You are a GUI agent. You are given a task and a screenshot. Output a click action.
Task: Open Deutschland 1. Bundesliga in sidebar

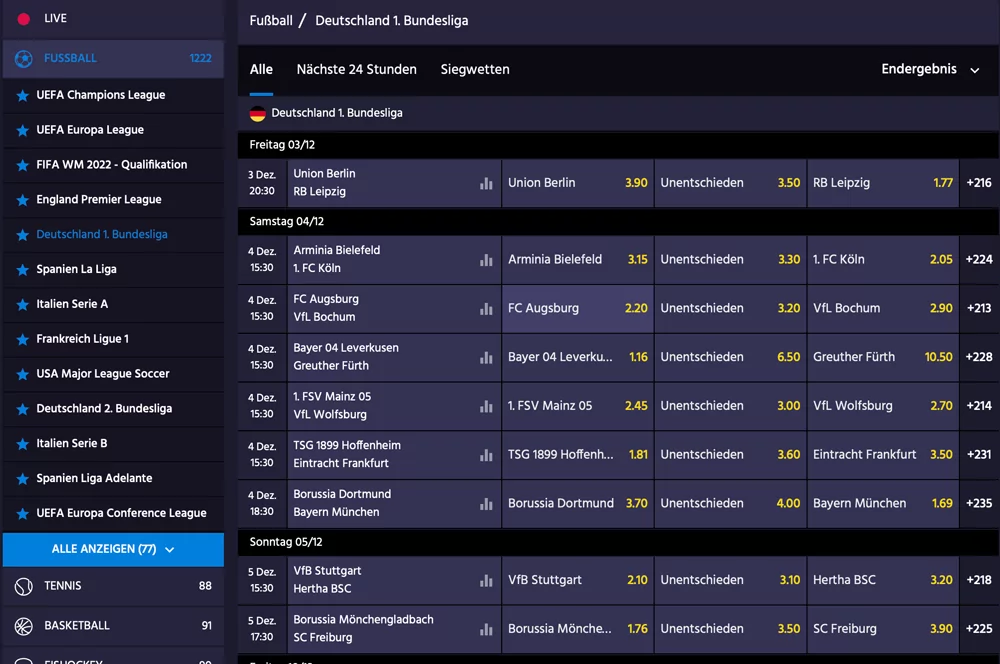(x=113, y=235)
